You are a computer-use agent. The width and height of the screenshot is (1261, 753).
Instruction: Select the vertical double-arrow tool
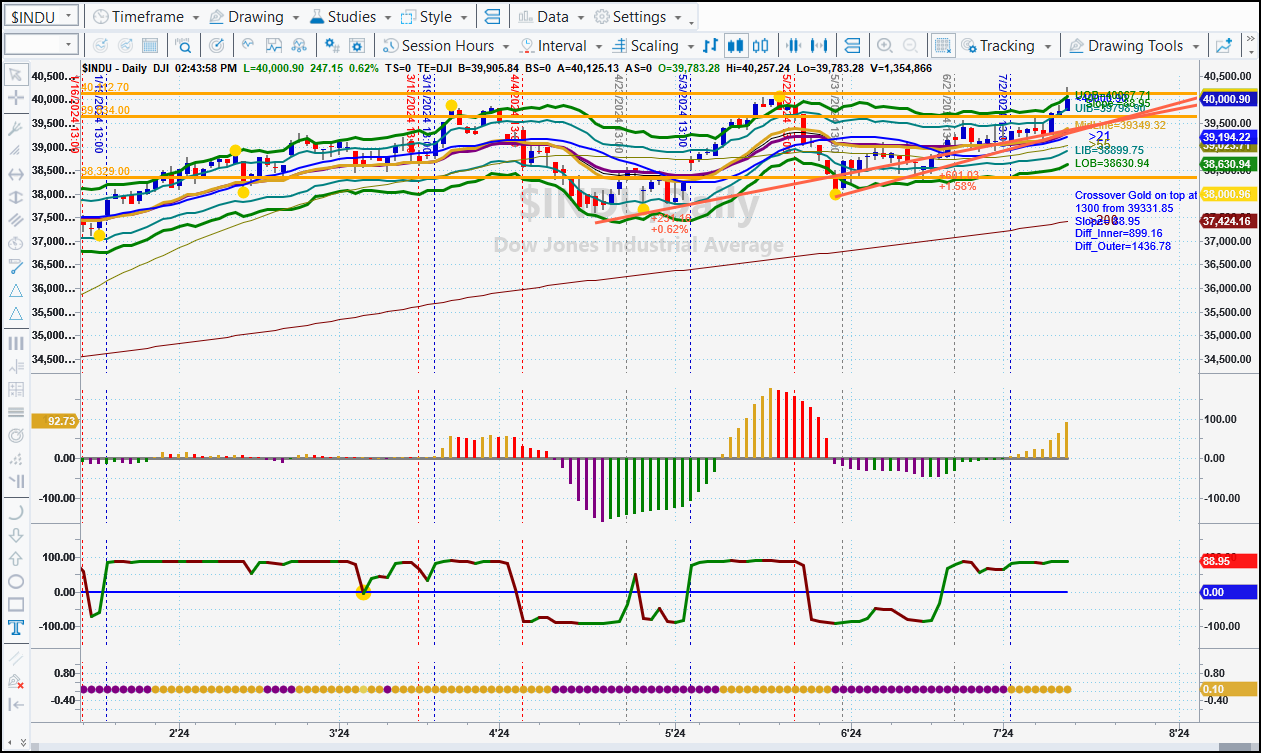pos(15,197)
